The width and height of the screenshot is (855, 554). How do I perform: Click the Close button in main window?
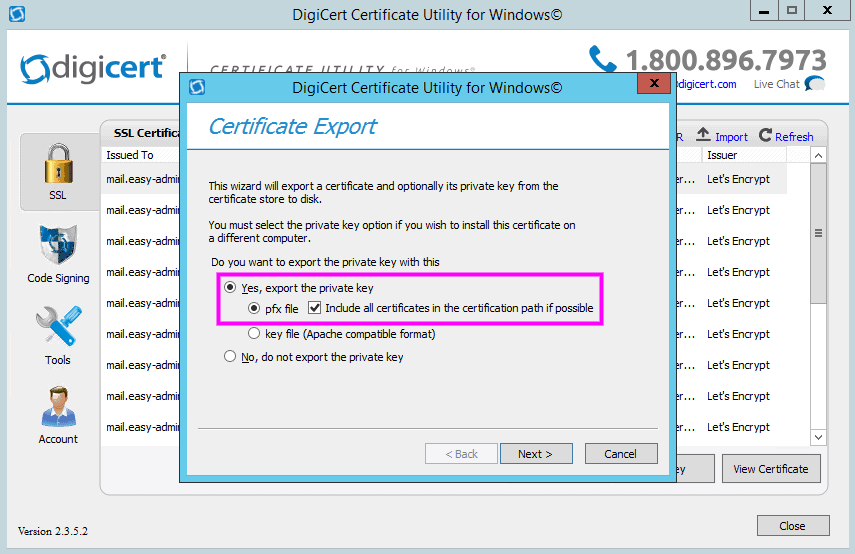(x=793, y=526)
